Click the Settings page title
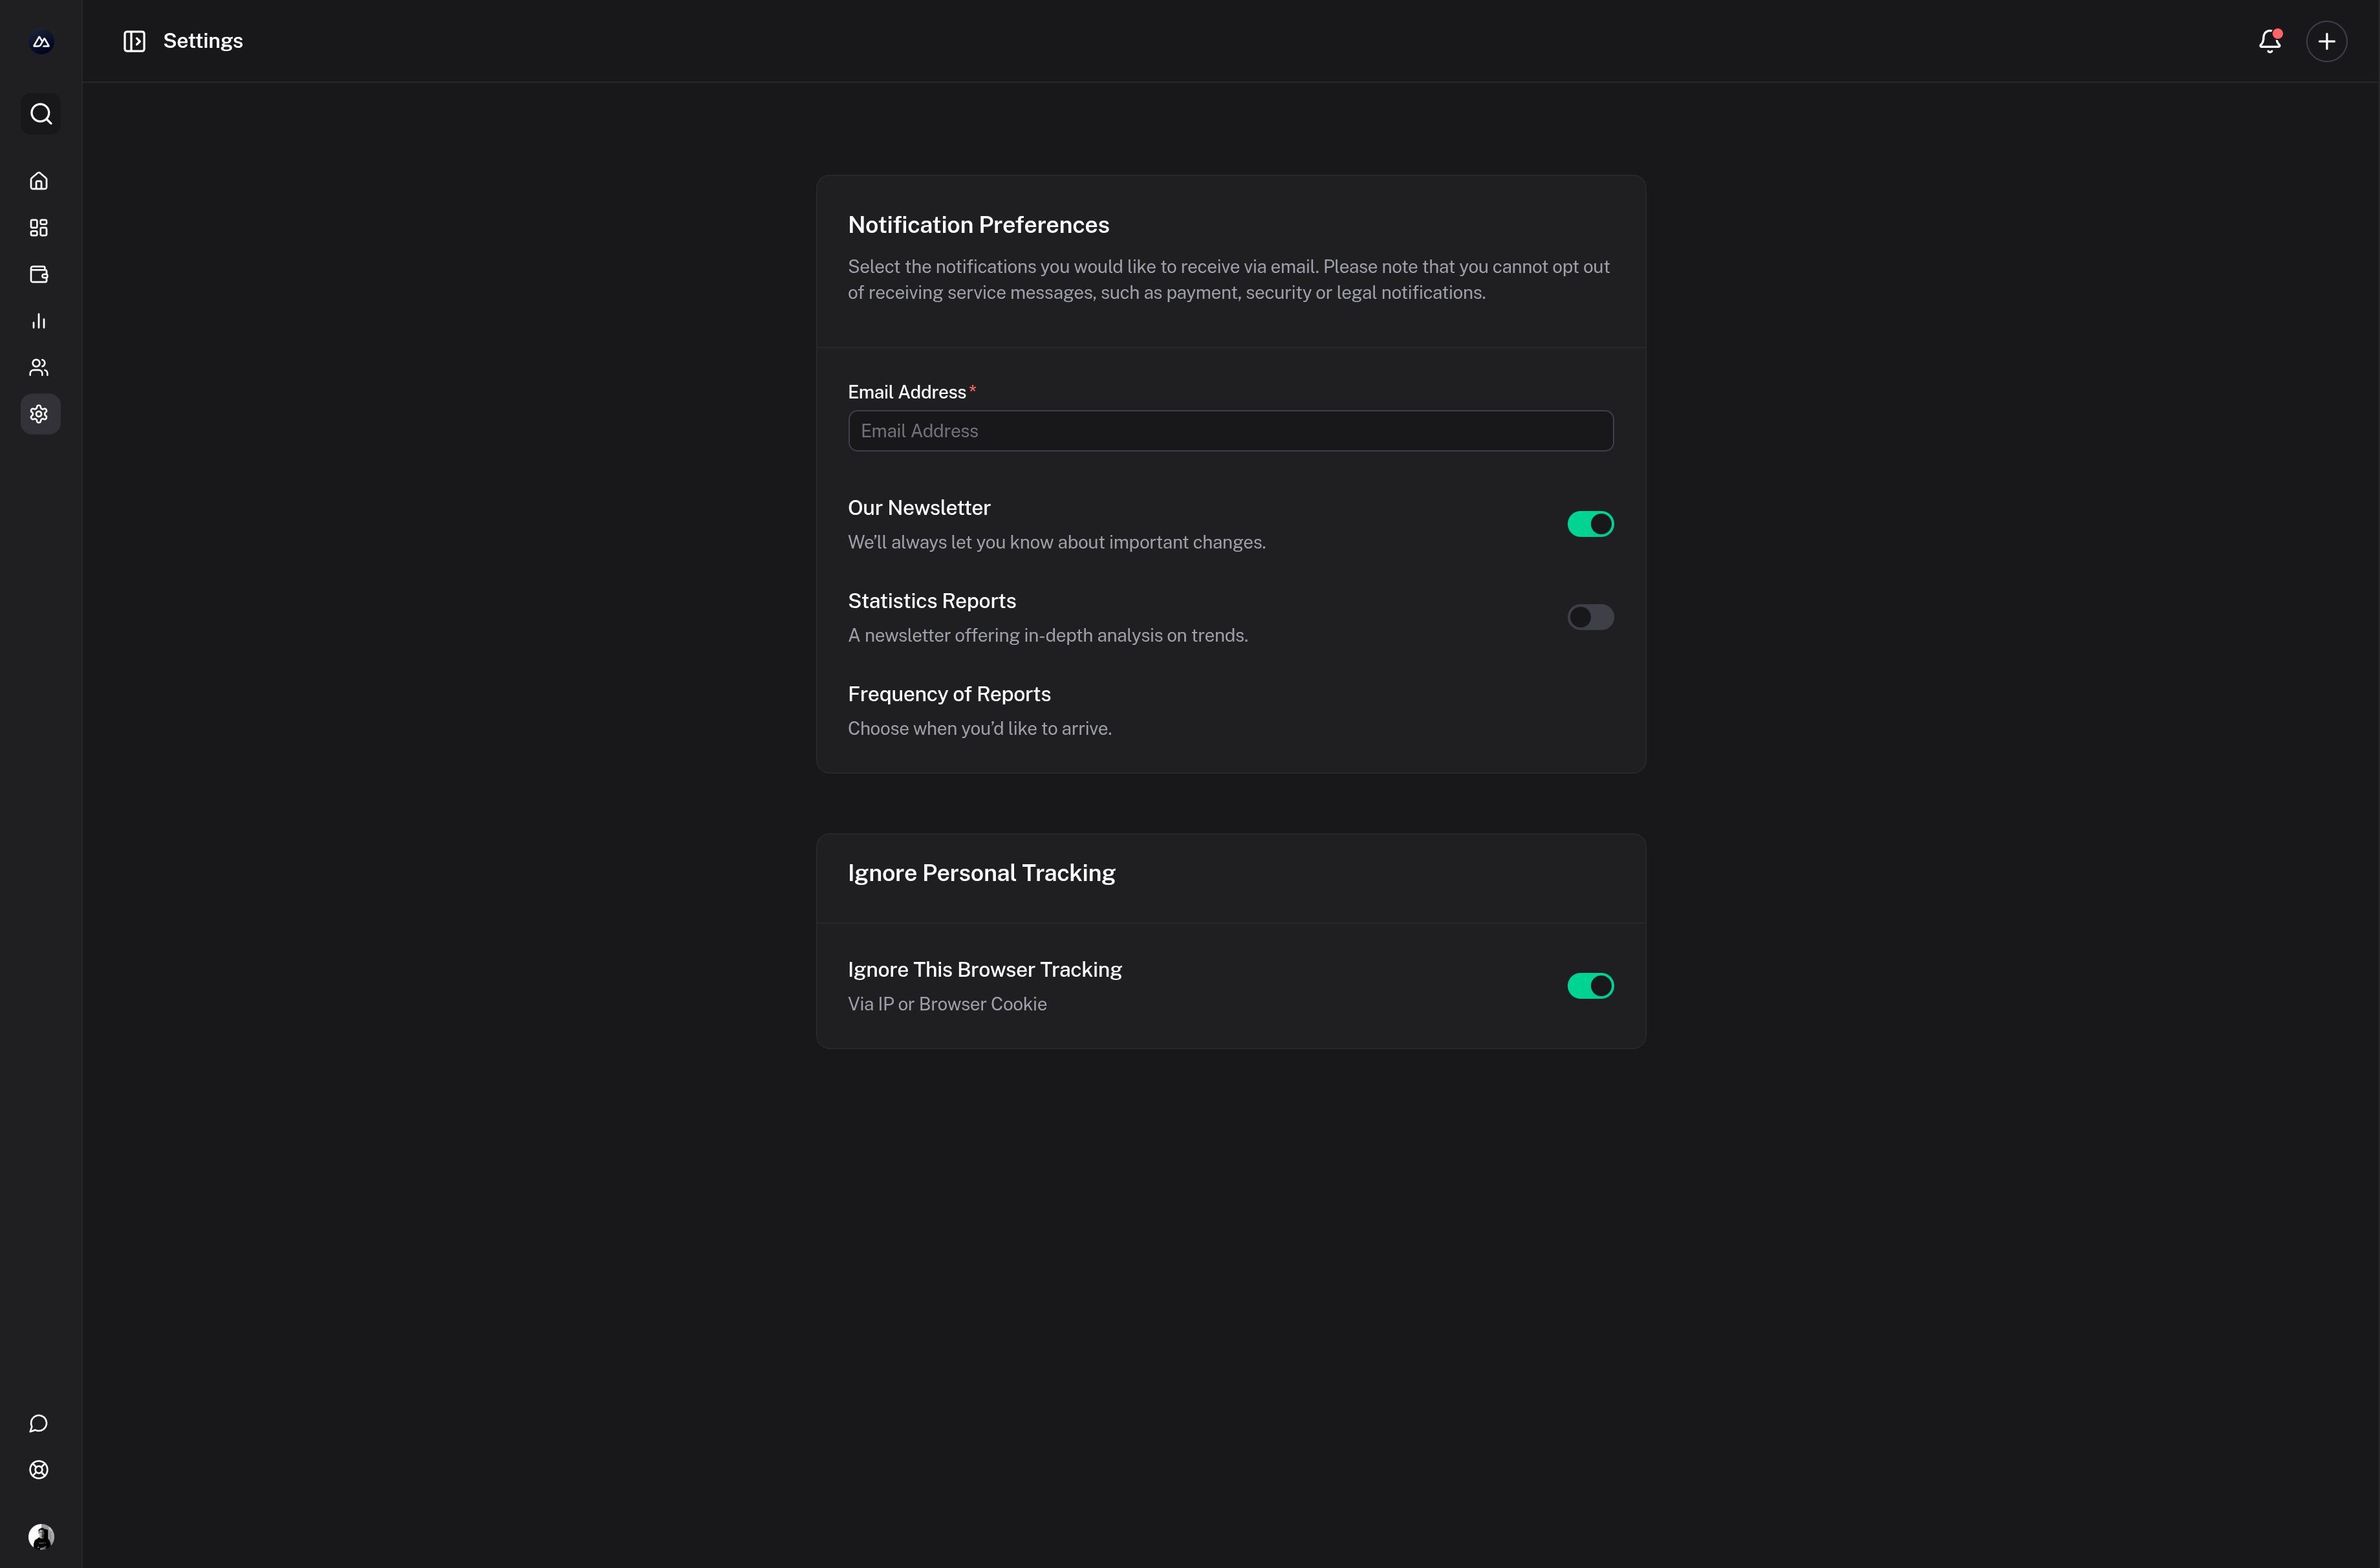The height and width of the screenshot is (1568, 2380). pyautogui.click(x=203, y=41)
